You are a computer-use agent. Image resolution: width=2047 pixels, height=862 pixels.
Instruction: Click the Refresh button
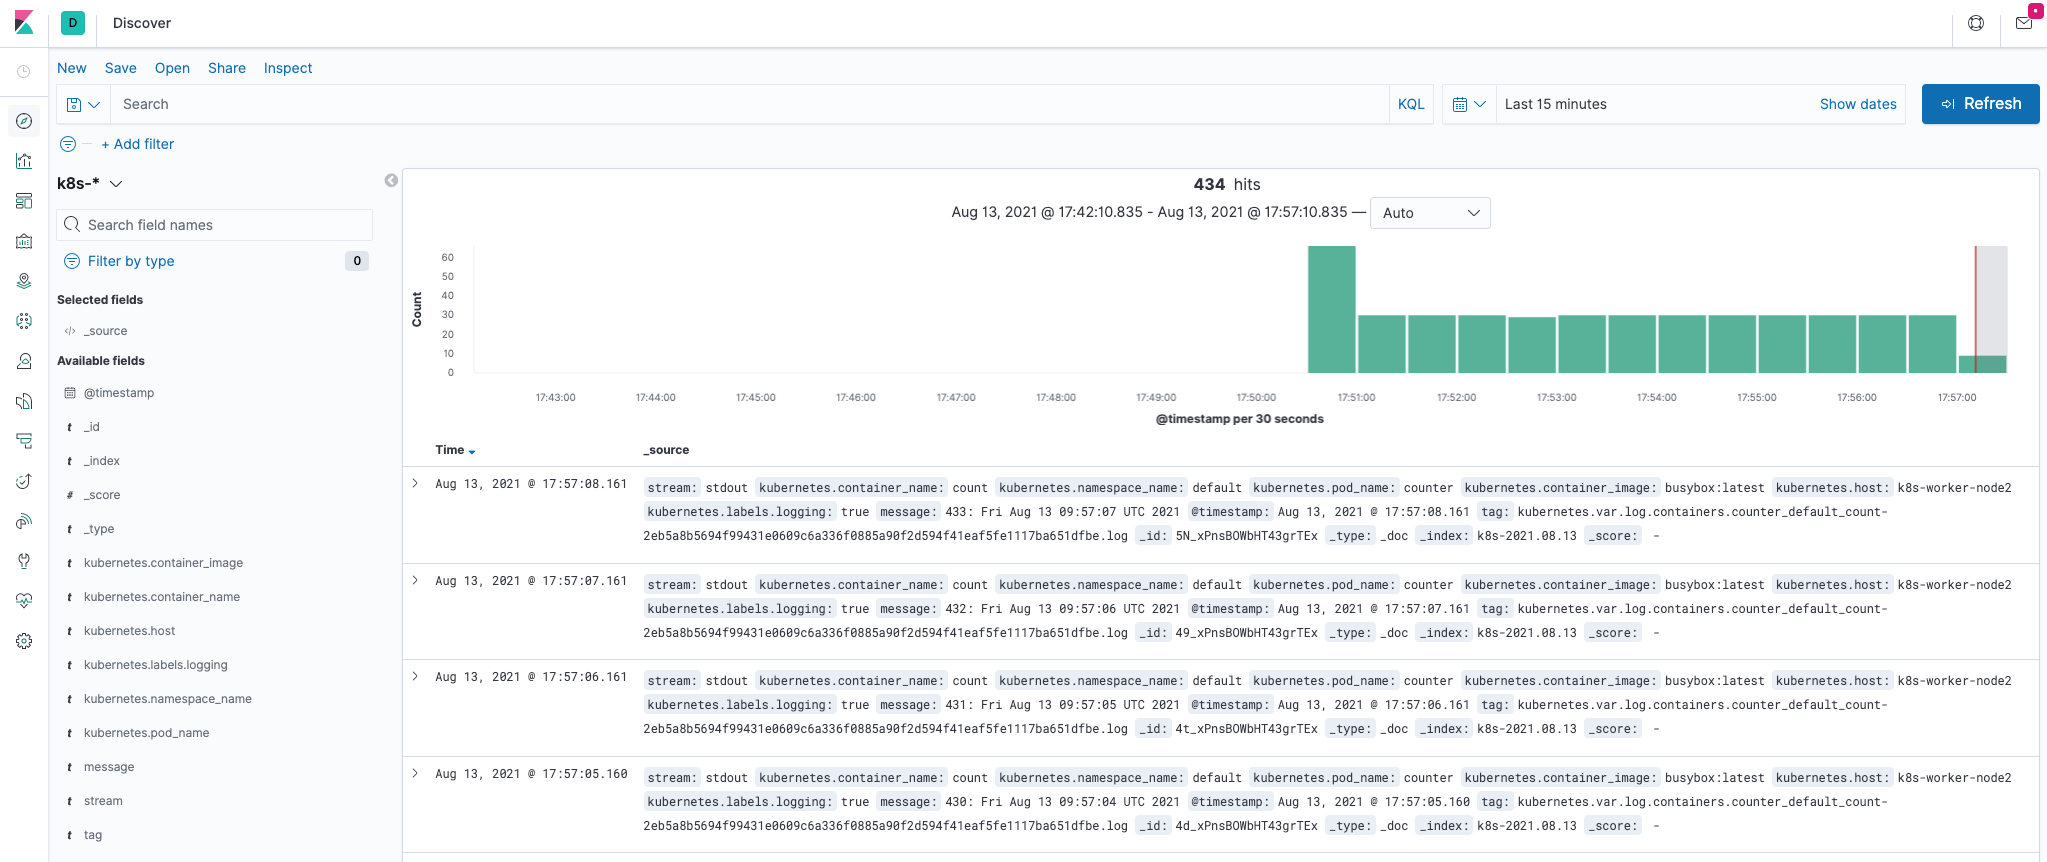pyautogui.click(x=1980, y=104)
